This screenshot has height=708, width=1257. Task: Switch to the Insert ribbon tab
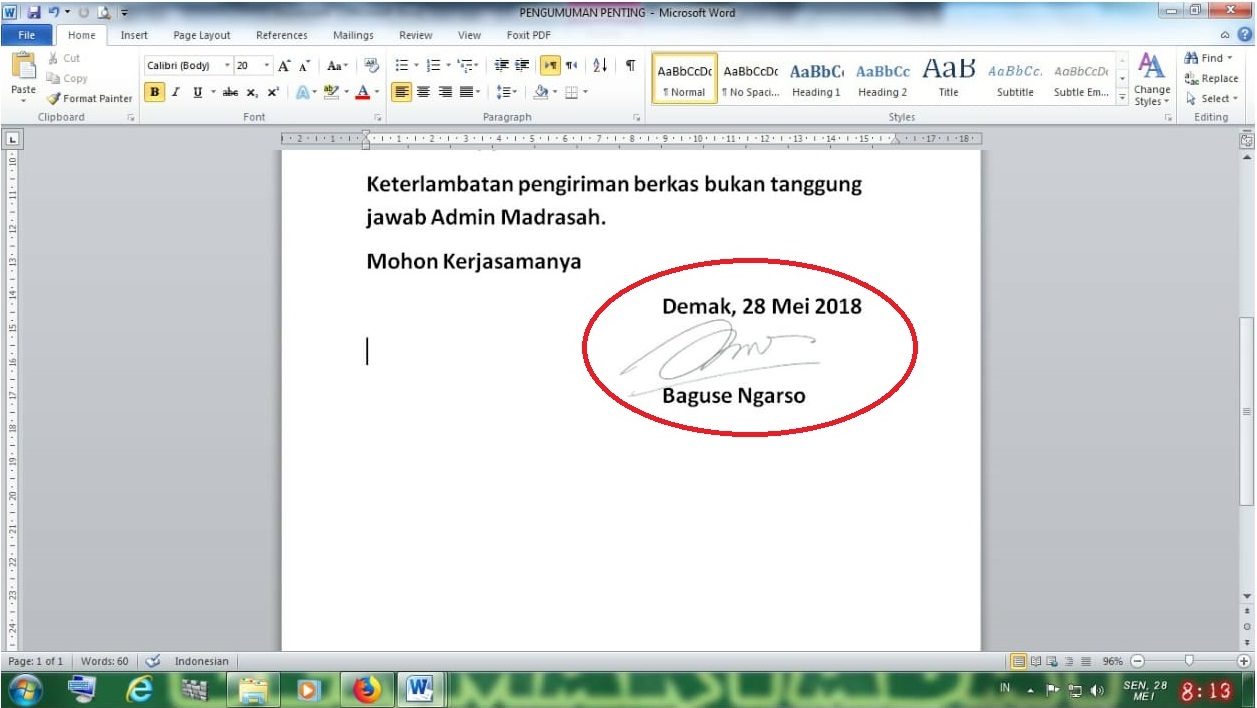click(x=133, y=34)
